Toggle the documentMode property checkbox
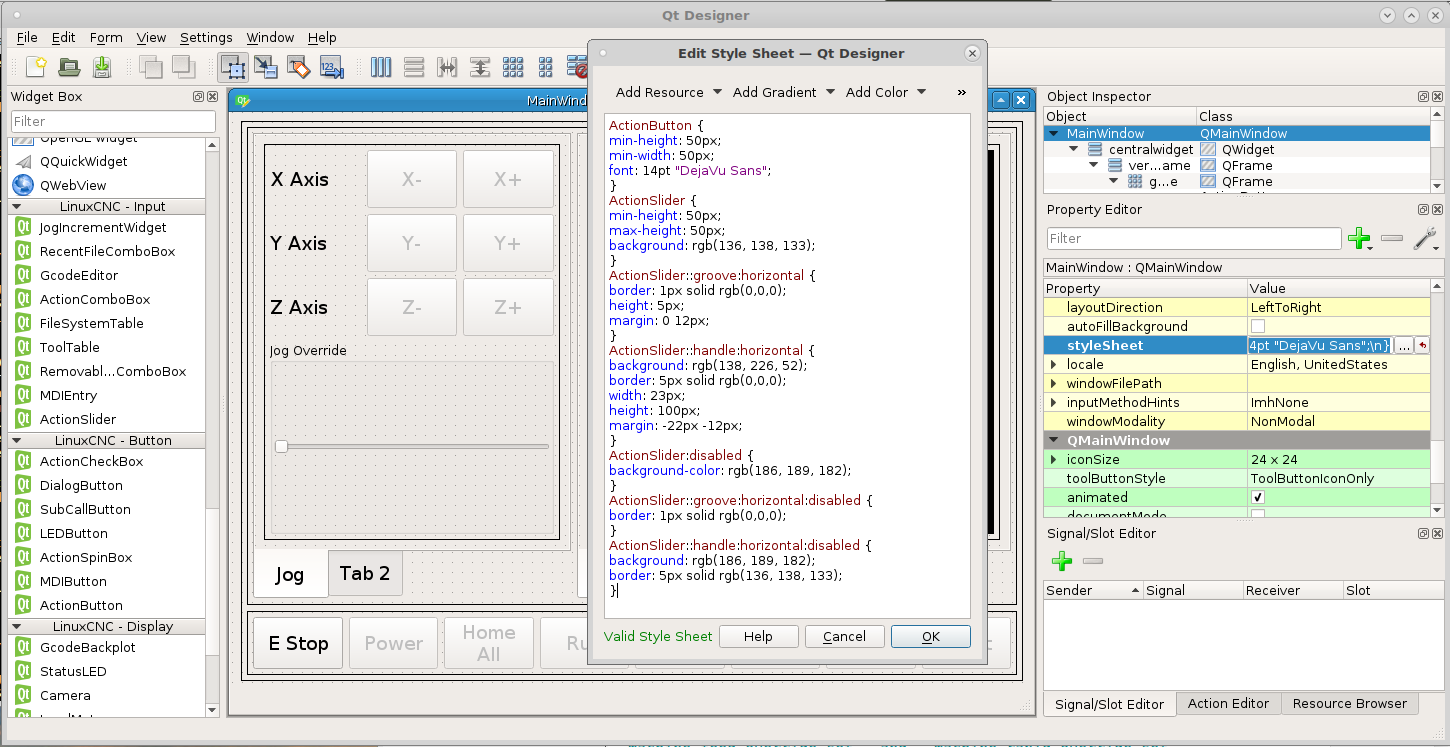 [1258, 515]
